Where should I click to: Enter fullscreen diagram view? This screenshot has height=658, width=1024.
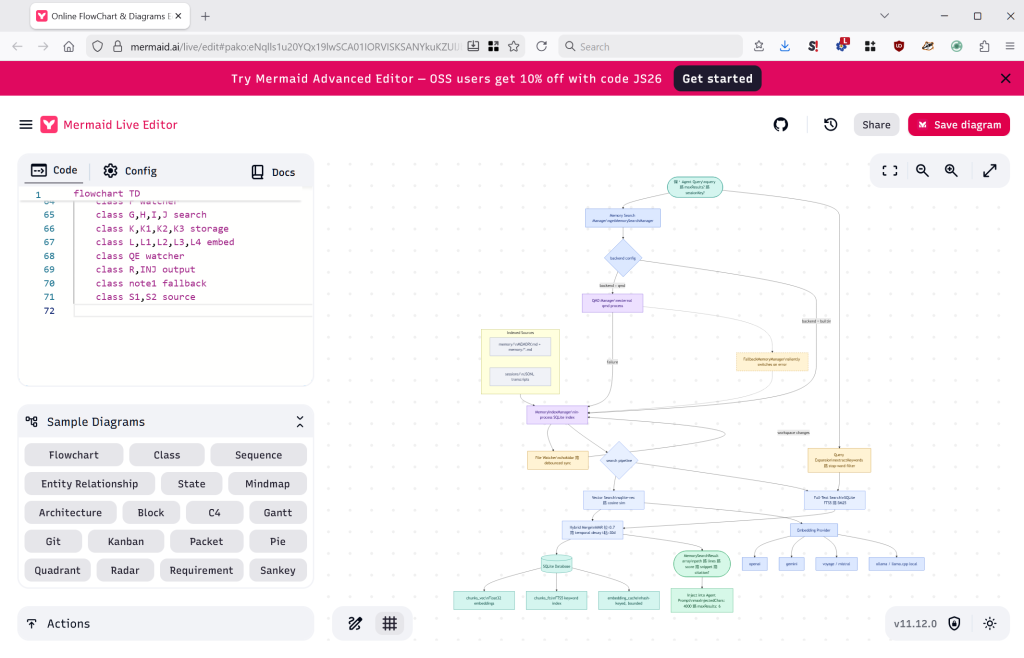pyautogui.click(x=889, y=170)
